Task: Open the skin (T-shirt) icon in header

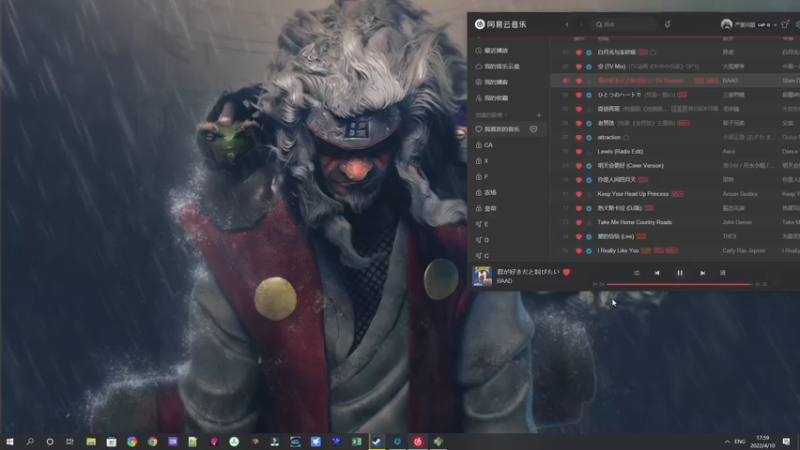Action: point(785,24)
